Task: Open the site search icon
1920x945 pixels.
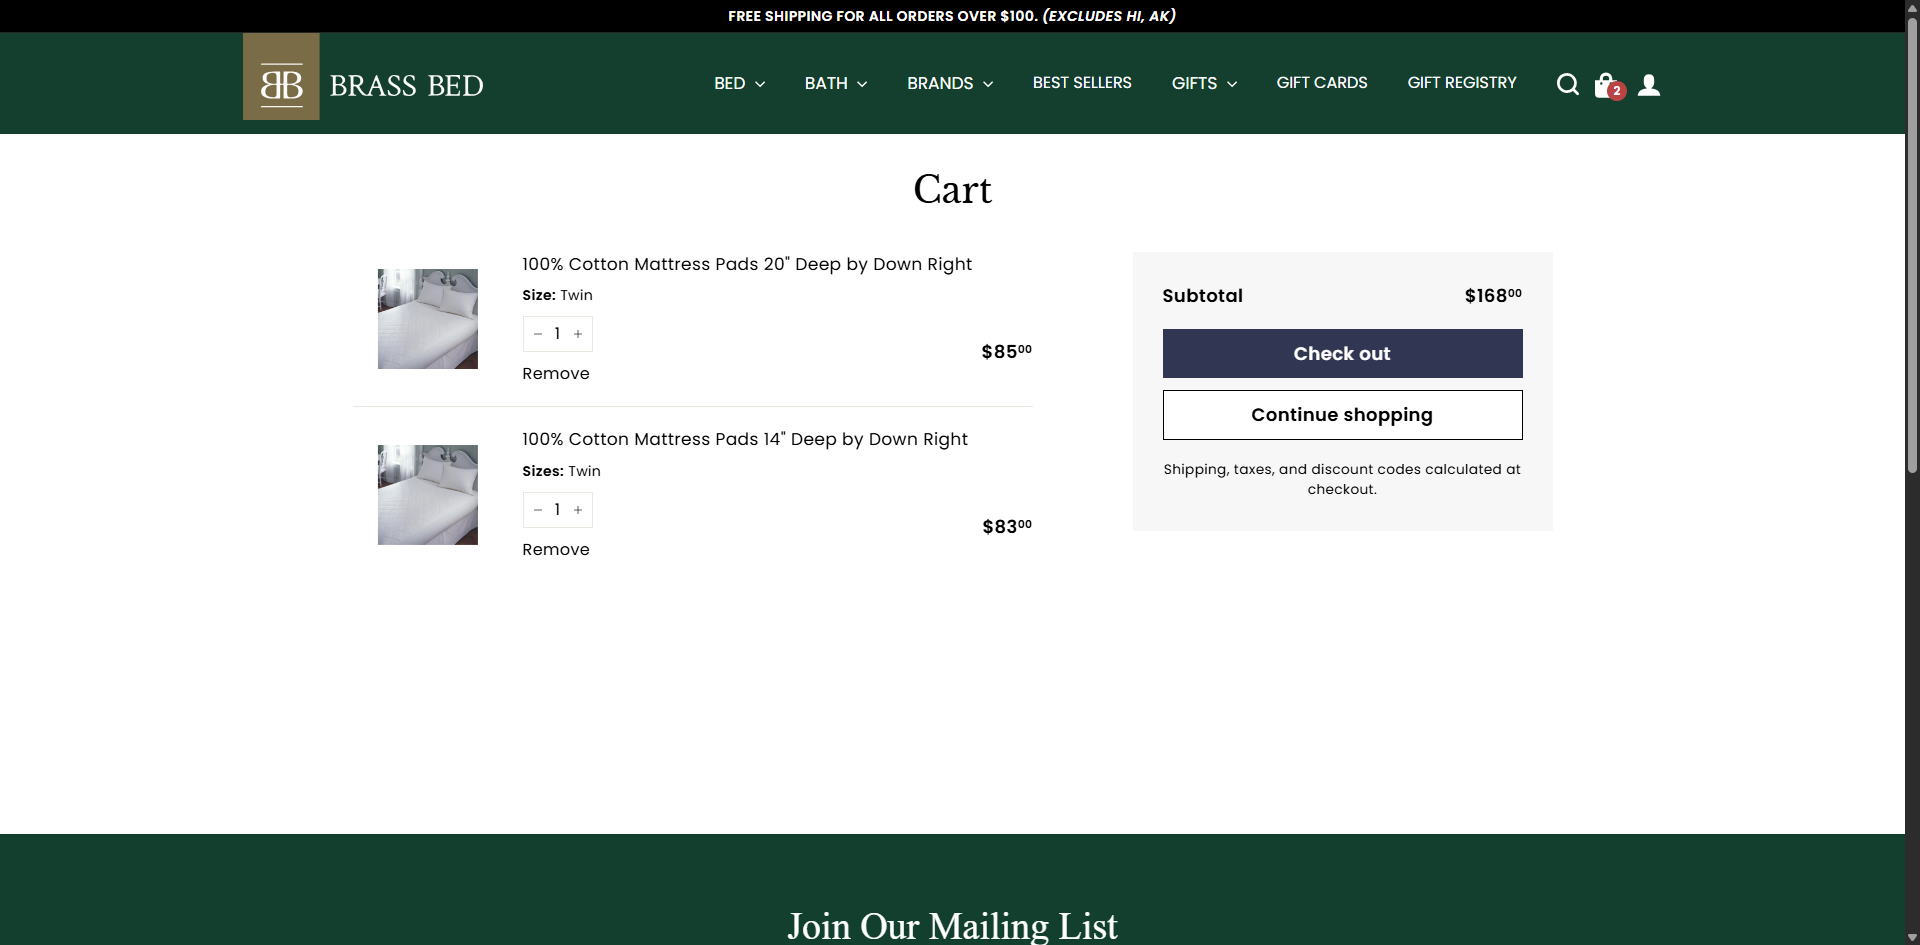Action: point(1568,85)
